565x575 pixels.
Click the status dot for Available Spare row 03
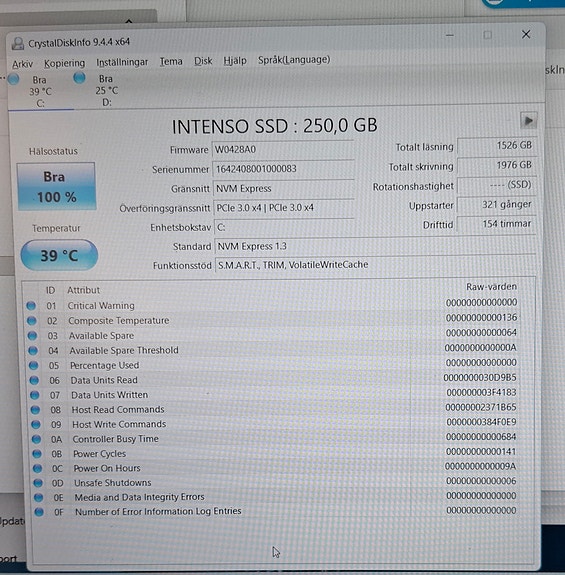tap(32, 336)
